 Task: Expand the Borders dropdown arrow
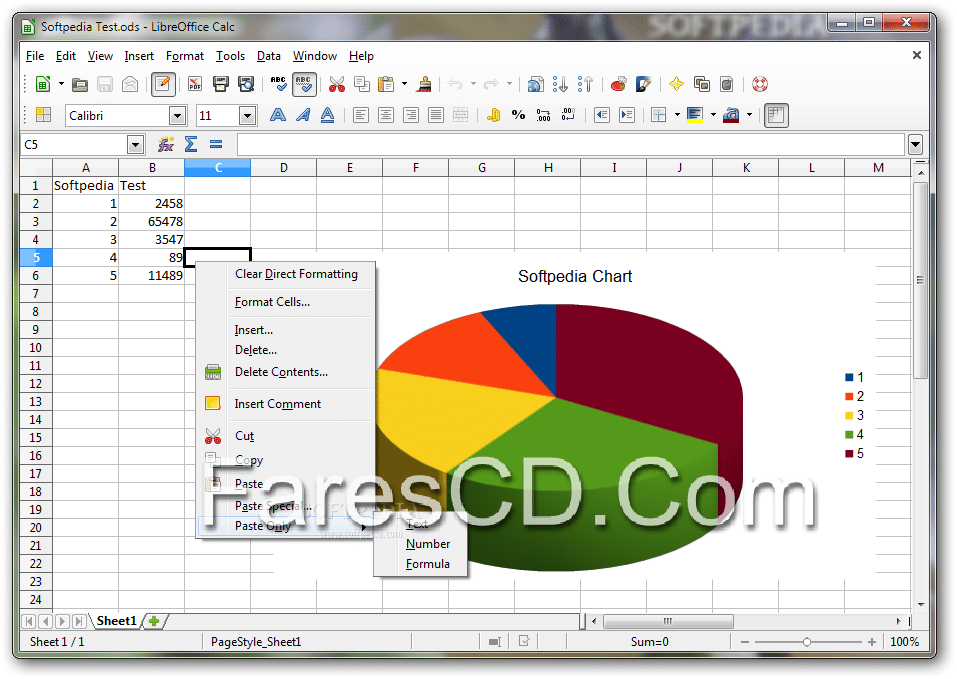point(677,115)
